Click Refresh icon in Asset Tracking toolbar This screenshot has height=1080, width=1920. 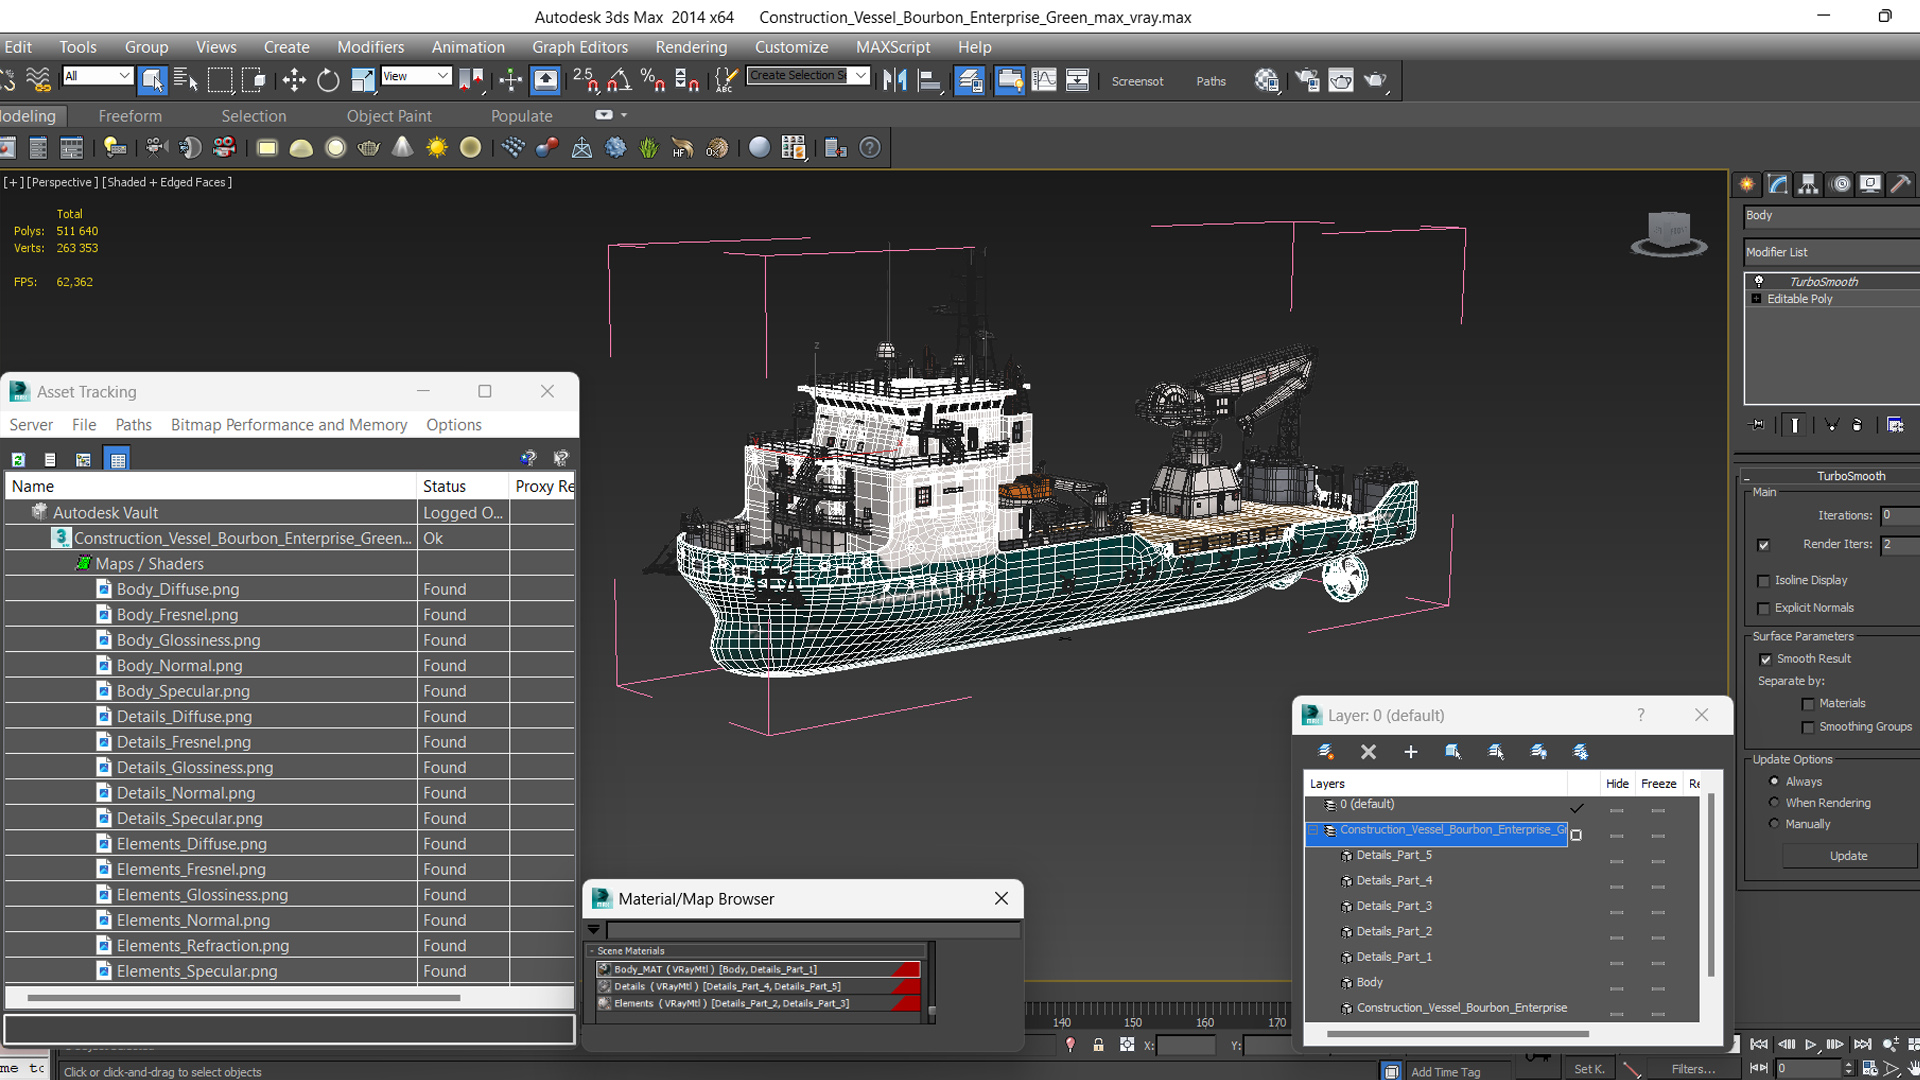[x=18, y=459]
